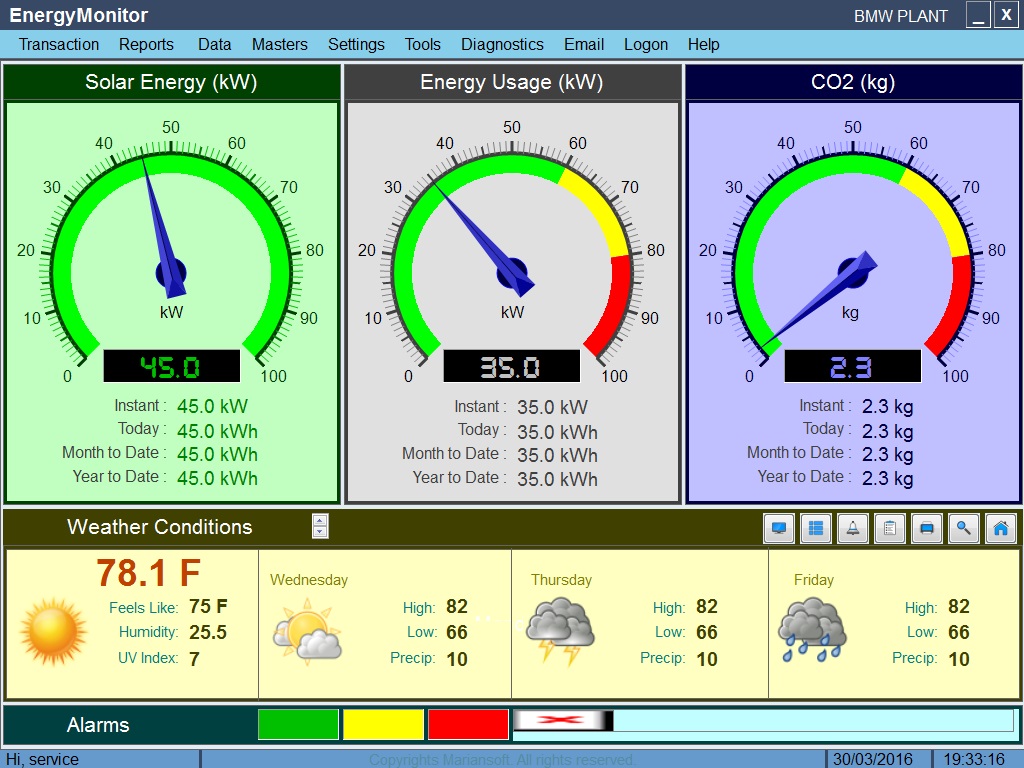
Task: Click the magnifier search icon
Action: coord(963,528)
